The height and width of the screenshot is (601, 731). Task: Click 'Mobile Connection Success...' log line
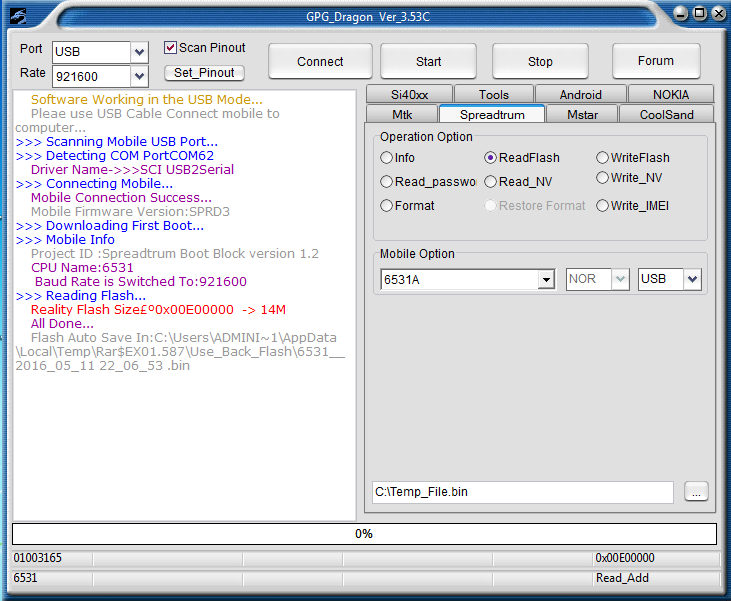coord(121,198)
